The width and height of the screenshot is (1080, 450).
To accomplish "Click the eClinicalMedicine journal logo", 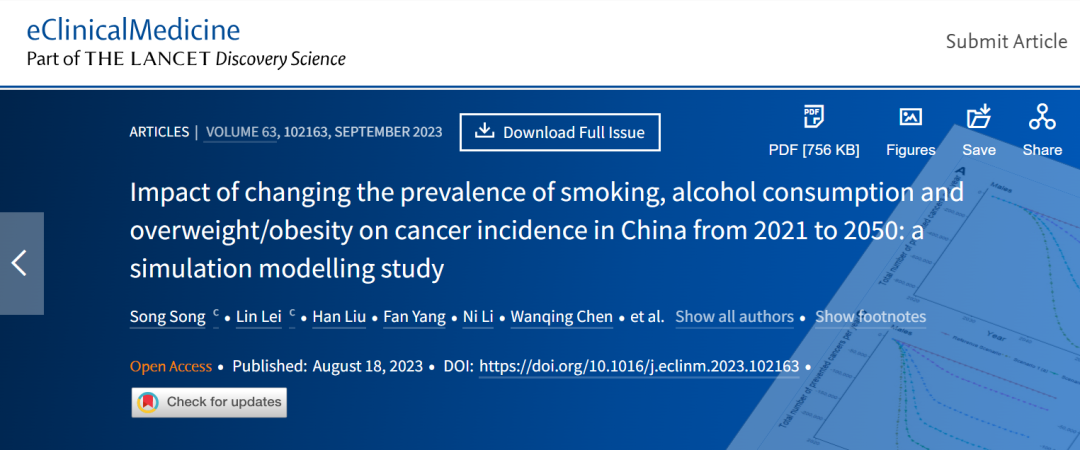I will [133, 29].
